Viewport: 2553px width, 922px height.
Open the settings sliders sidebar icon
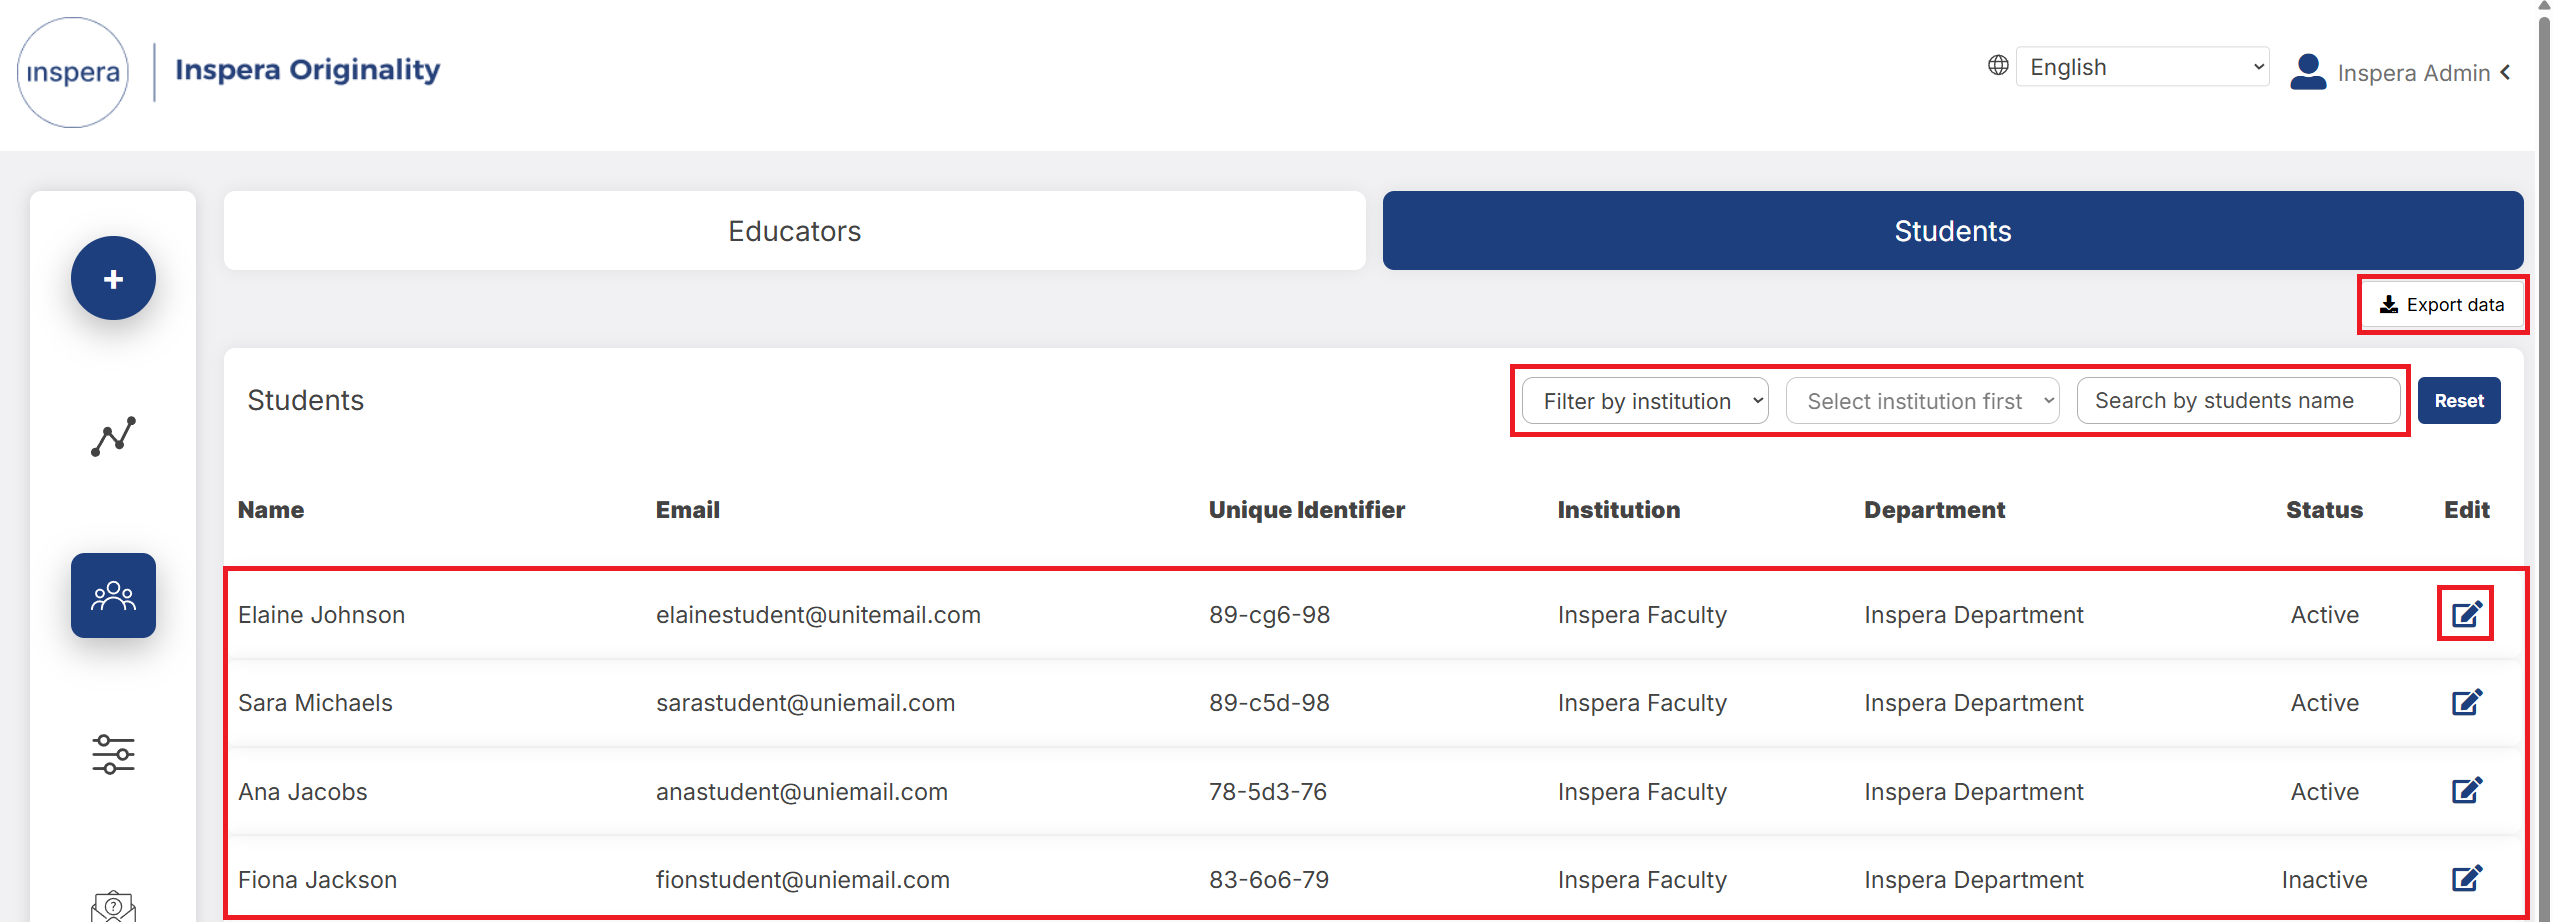(x=113, y=754)
